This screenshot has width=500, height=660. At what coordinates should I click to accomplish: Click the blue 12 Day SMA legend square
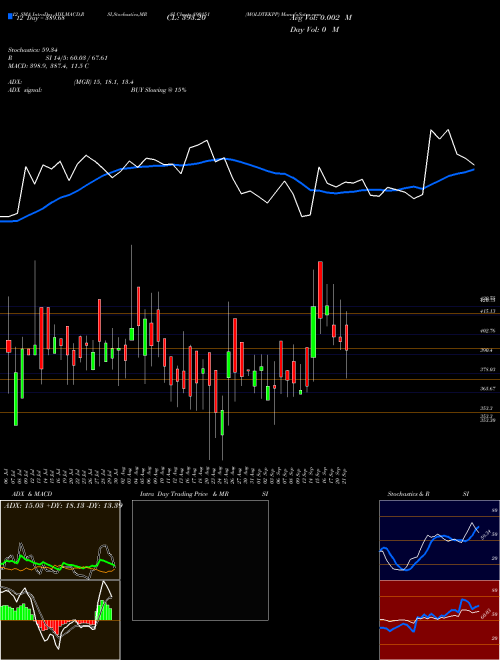[10, 16]
